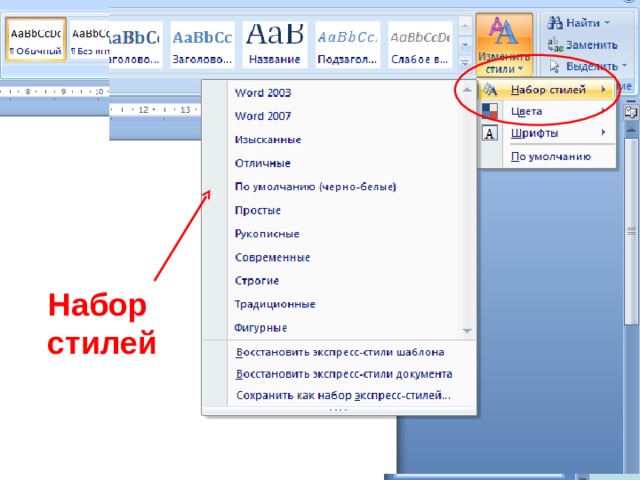Click the document vertical scrollbar thumb
The image size is (640, 480).
click(631, 231)
